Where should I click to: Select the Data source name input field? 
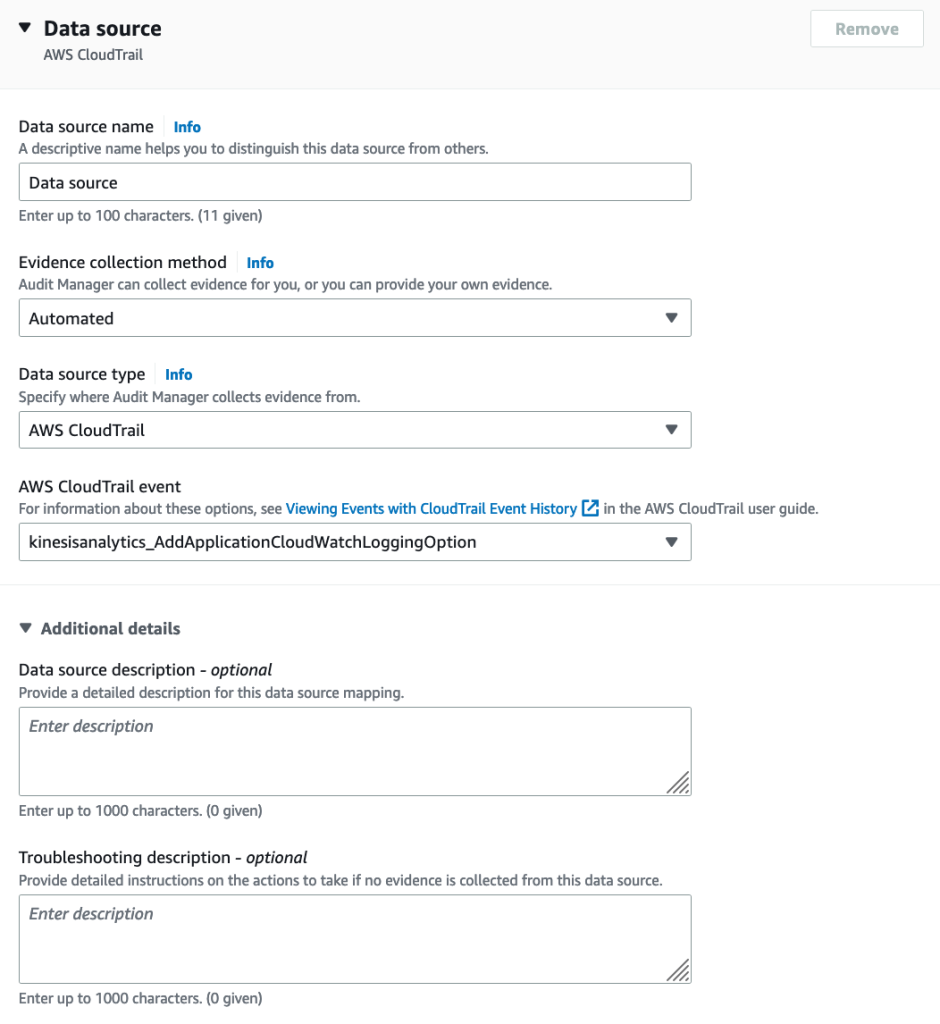point(355,181)
